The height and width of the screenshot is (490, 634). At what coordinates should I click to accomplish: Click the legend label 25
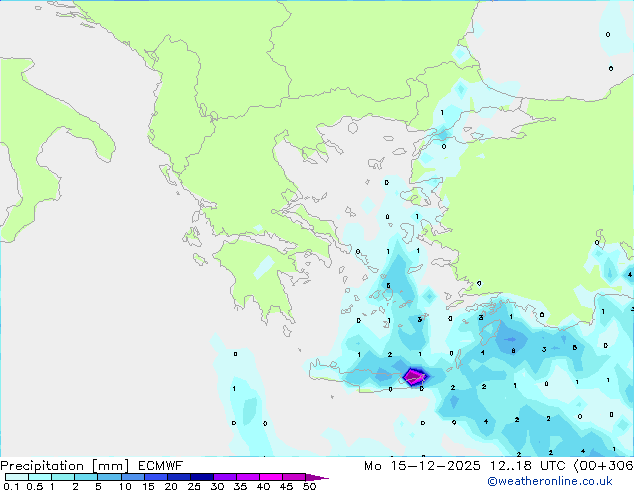tap(194, 486)
